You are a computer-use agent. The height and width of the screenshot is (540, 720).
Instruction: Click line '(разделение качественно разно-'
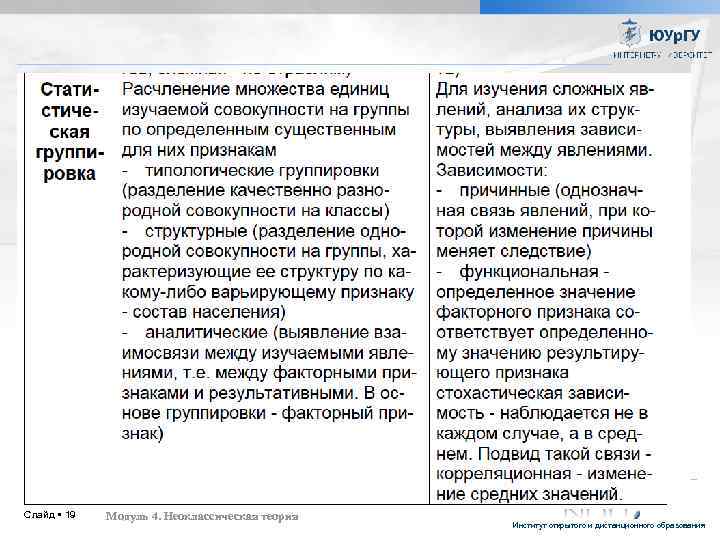coord(256,191)
